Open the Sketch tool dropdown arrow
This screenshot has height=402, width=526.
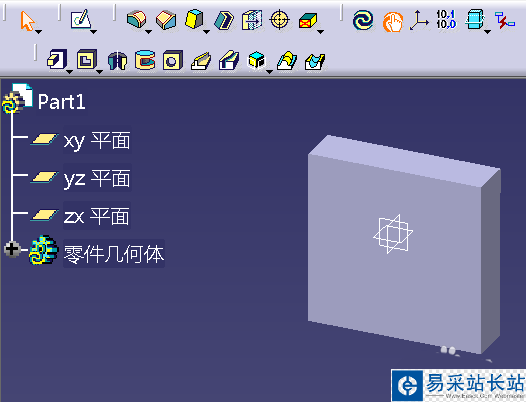point(94,32)
